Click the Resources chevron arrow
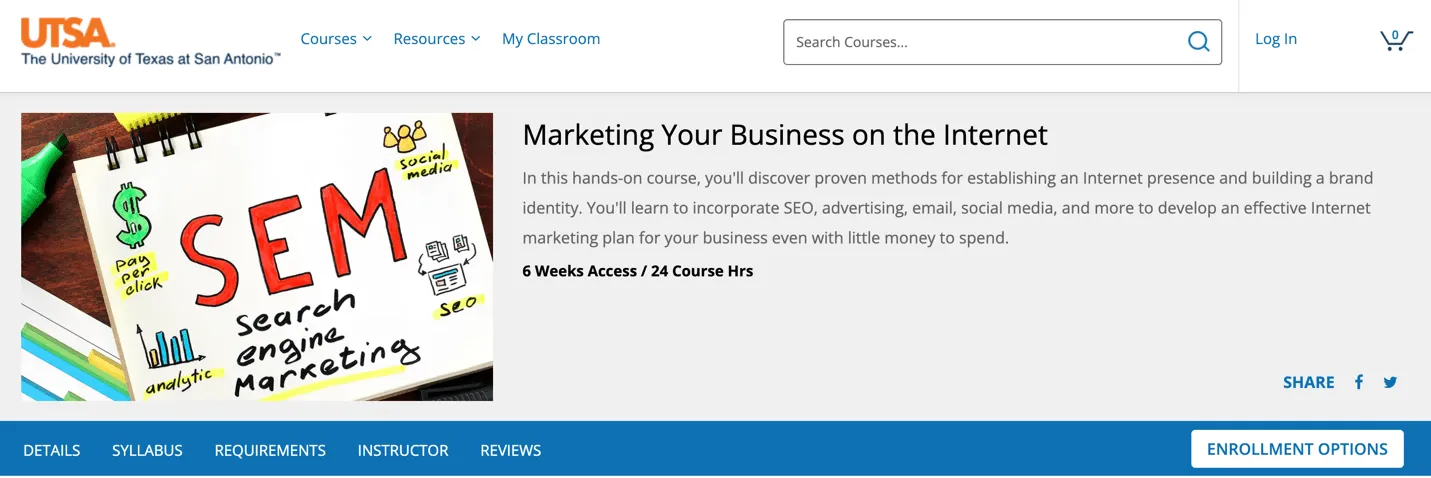The height and width of the screenshot is (478, 1431). (475, 39)
